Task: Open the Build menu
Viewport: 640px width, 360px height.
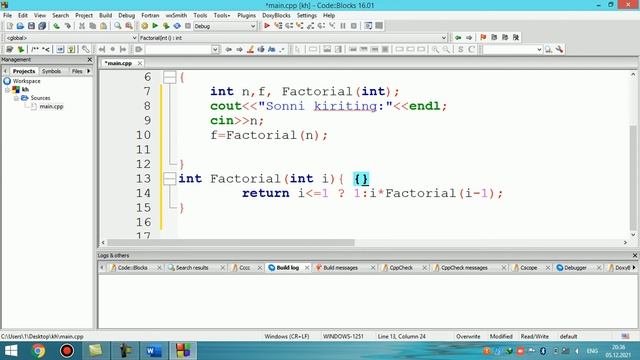Action: click(x=105, y=16)
